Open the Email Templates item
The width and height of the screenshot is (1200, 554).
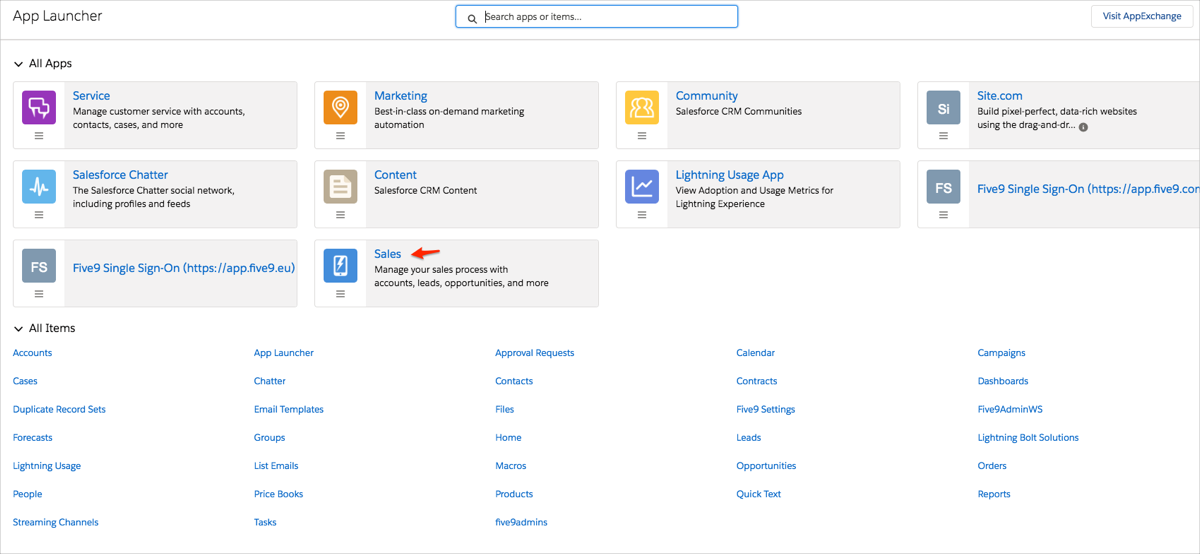click(x=288, y=409)
